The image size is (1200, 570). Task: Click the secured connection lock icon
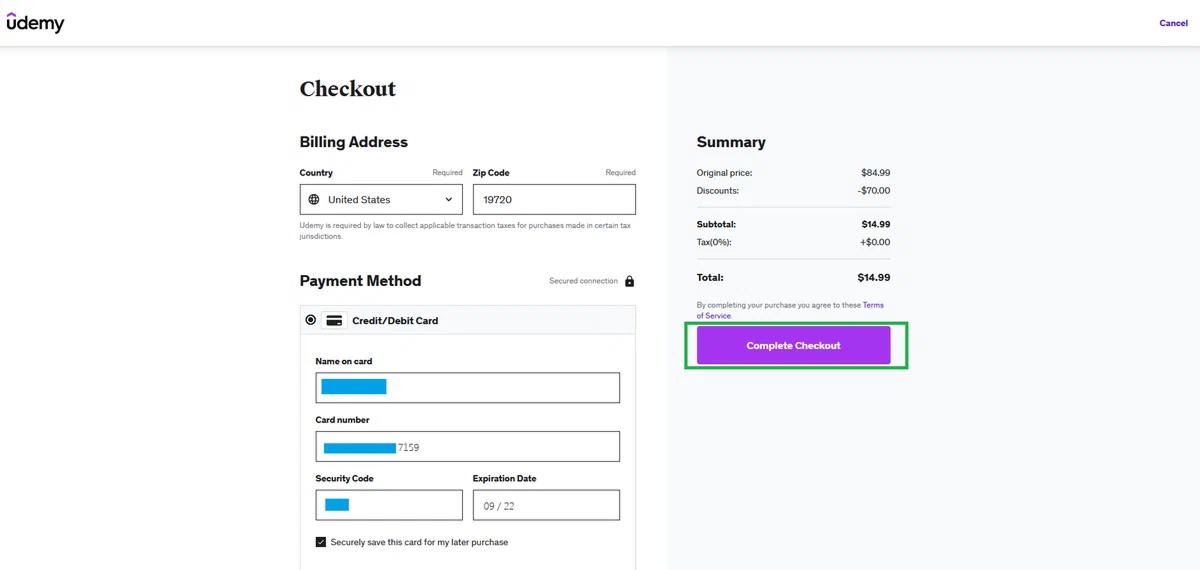pyautogui.click(x=630, y=281)
